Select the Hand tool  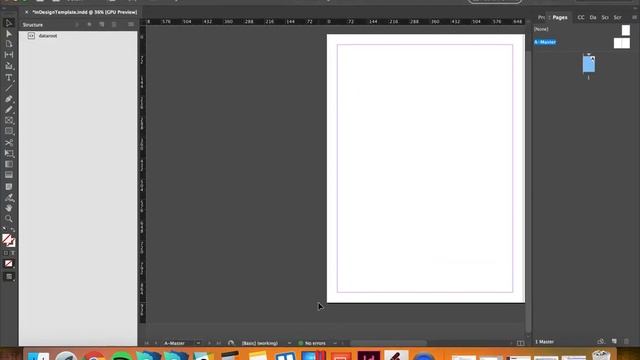tap(9, 208)
